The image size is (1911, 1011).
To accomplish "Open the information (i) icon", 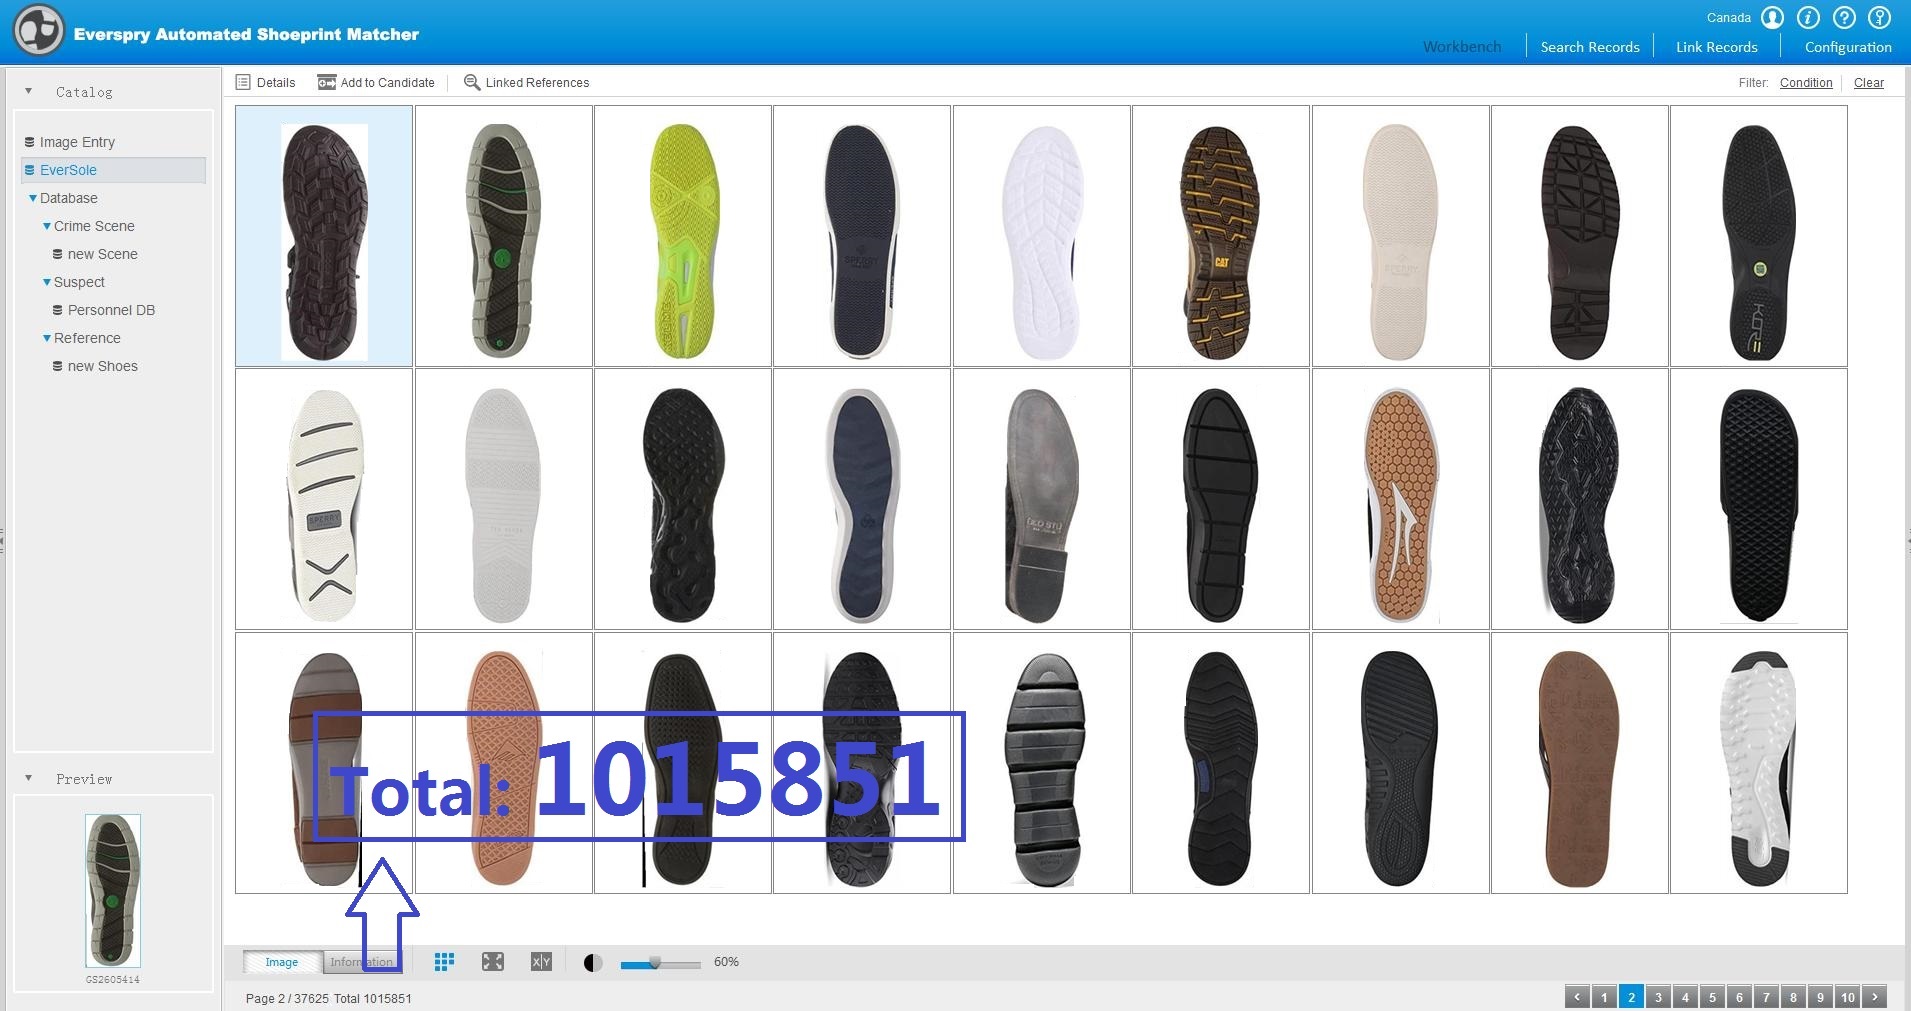I will pyautogui.click(x=1808, y=18).
